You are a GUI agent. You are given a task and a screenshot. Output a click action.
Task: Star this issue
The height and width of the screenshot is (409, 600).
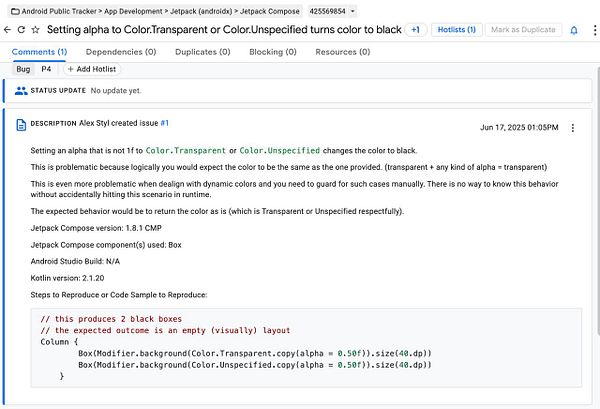[x=35, y=29]
